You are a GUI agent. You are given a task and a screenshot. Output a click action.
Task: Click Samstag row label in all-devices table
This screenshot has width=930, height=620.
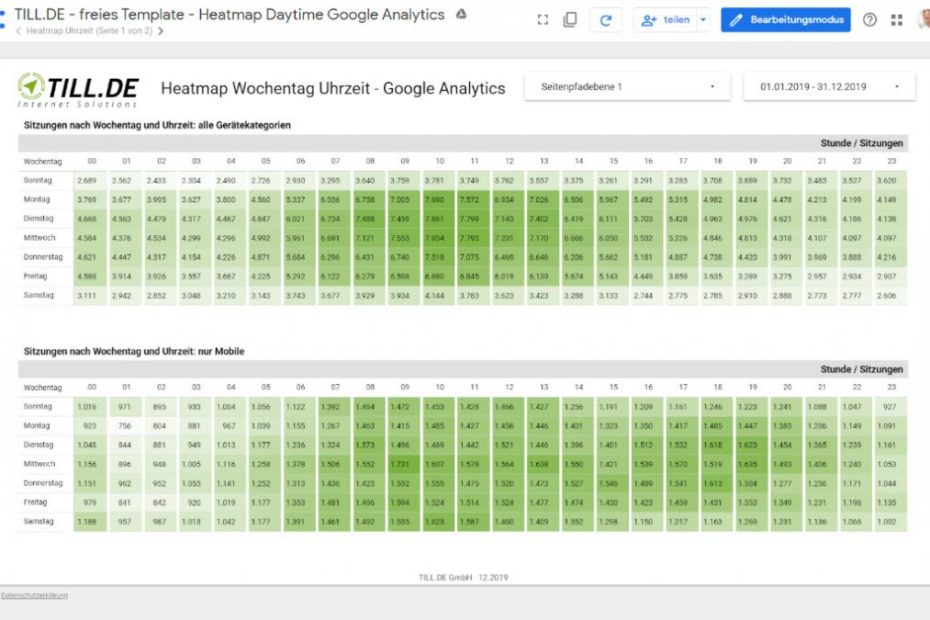[39, 295]
